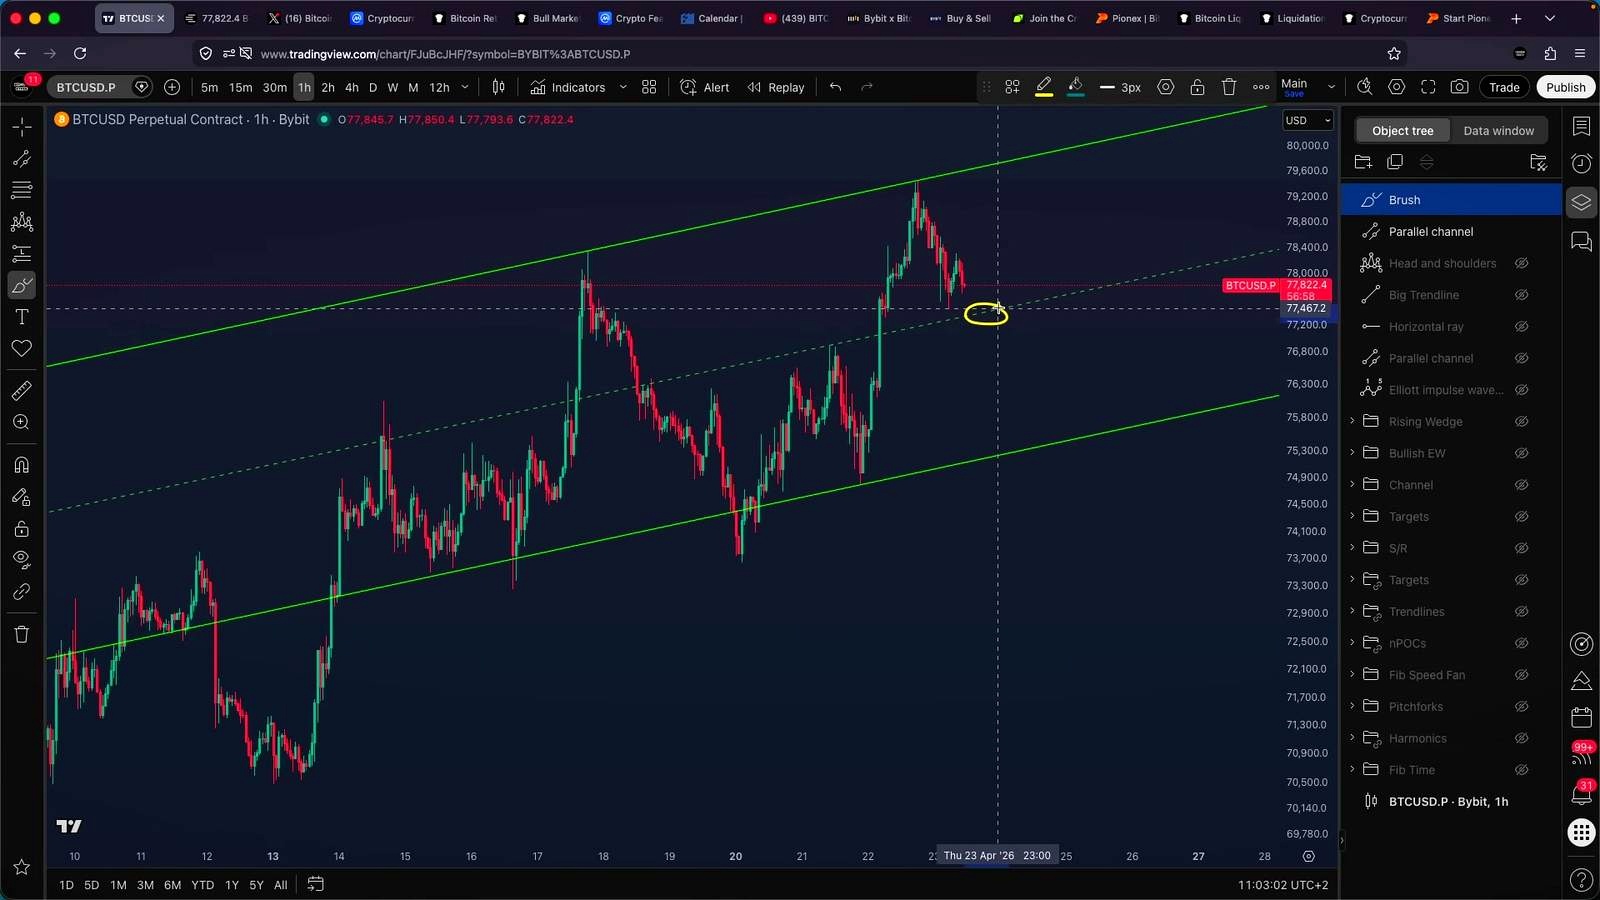Open the USD currency dropdown
1600x900 pixels.
[x=1308, y=120]
